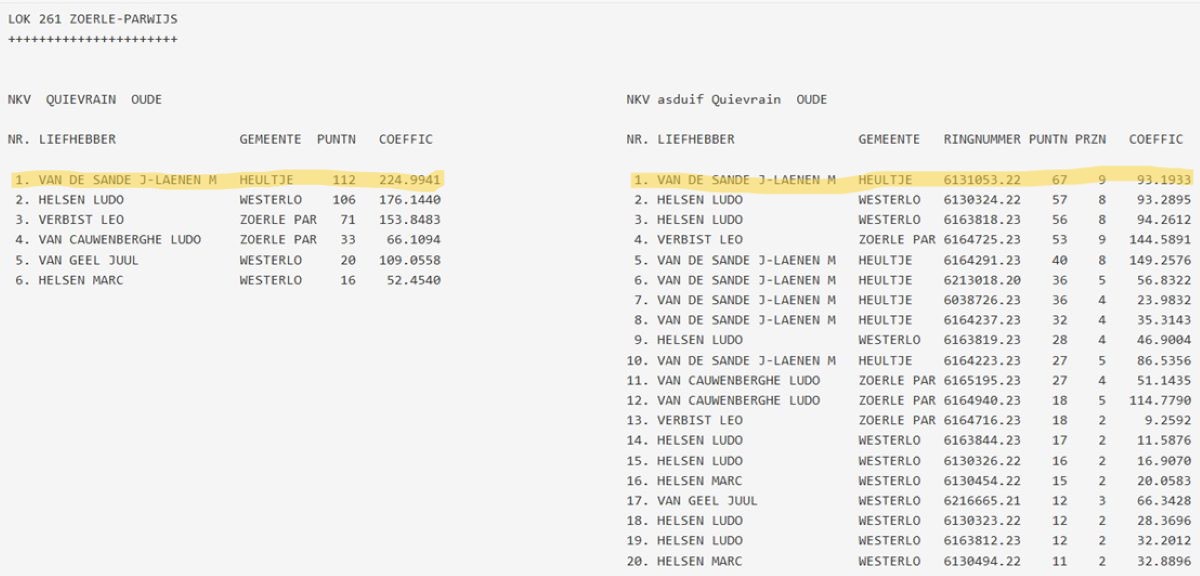The image size is (1200, 576).
Task: Select ring number 6038726.23
Action: pyautogui.click(x=982, y=300)
